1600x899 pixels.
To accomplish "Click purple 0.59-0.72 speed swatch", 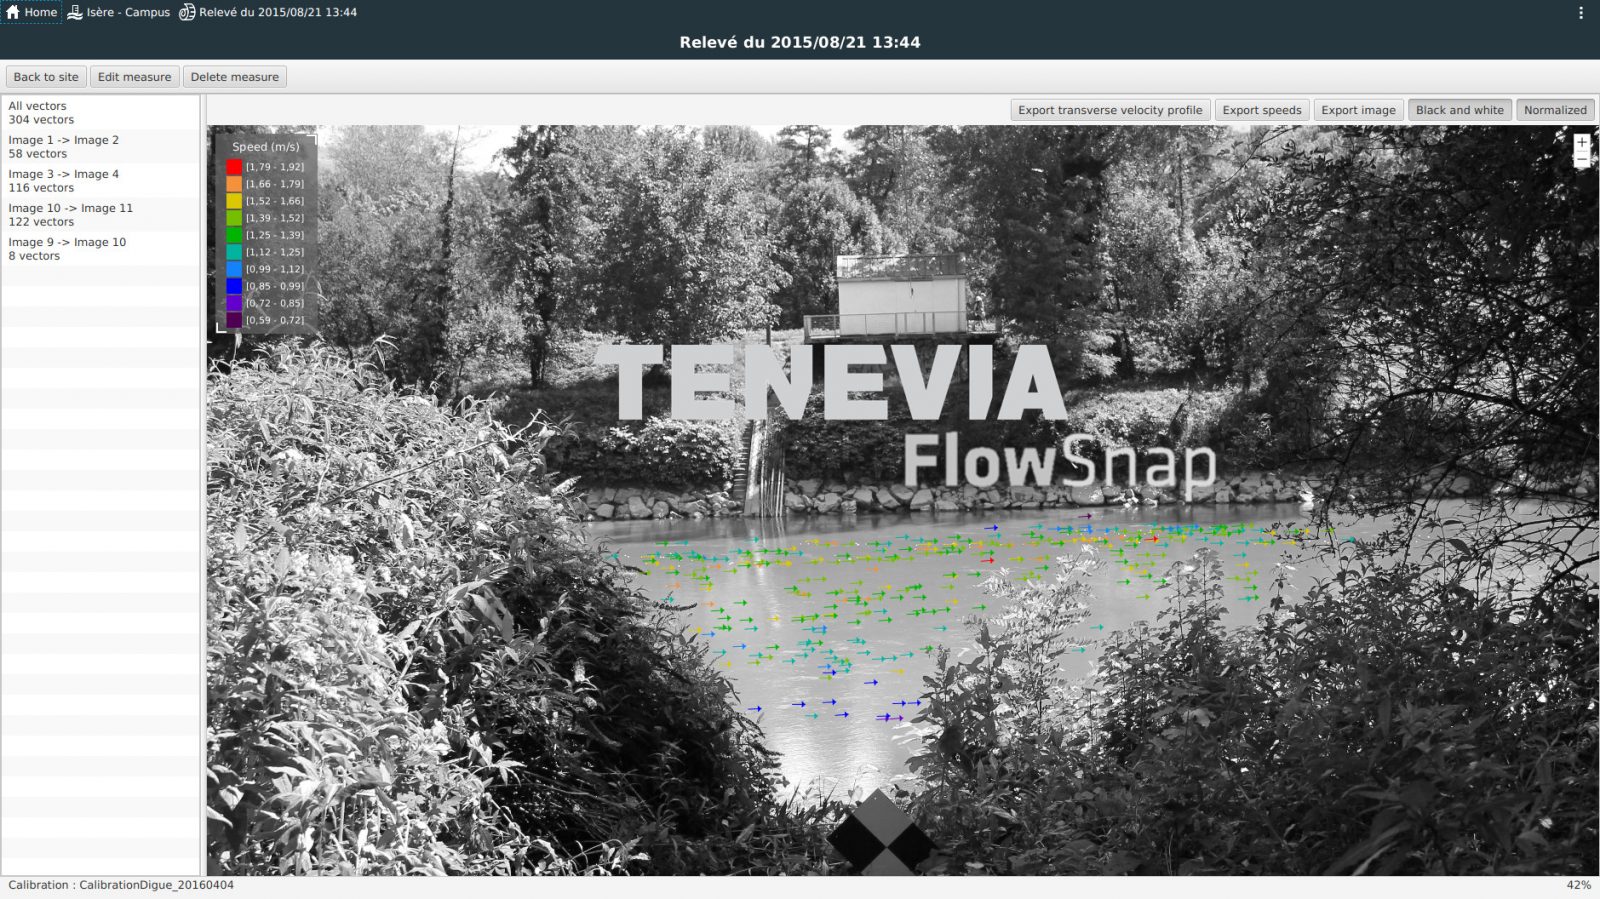I will (234, 320).
